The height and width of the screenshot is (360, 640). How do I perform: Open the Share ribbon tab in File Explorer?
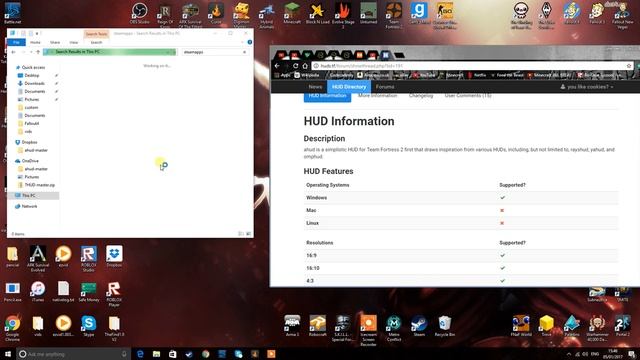click(x=55, y=42)
